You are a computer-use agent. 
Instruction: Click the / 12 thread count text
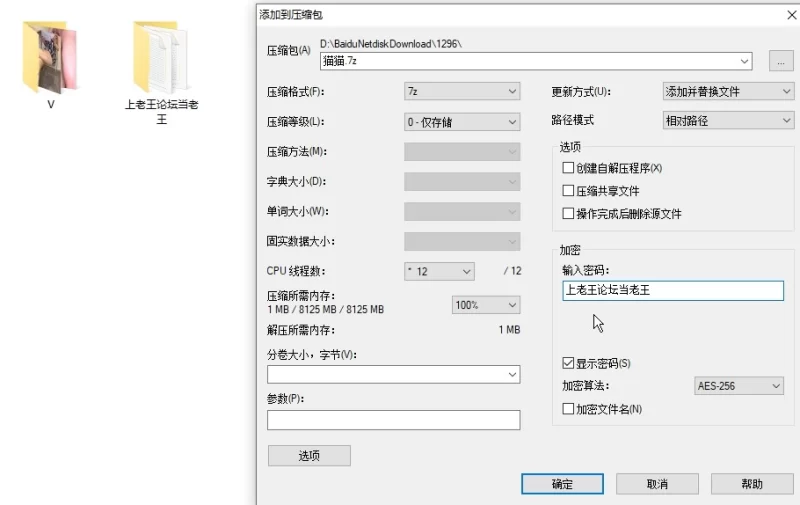pyautogui.click(x=512, y=271)
